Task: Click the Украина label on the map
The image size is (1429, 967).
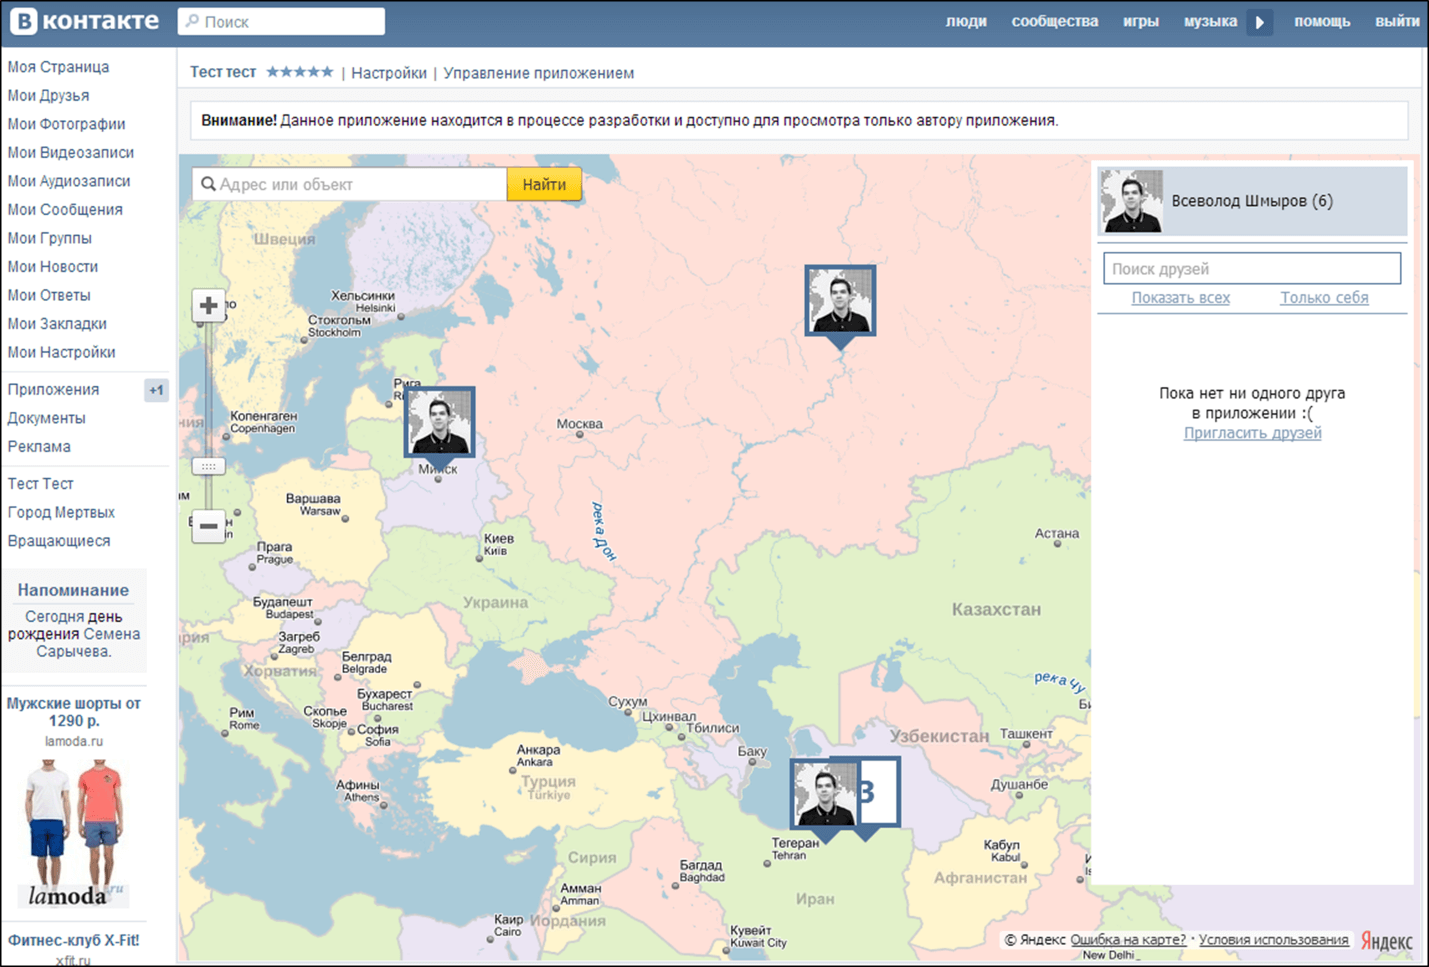Action: (495, 602)
